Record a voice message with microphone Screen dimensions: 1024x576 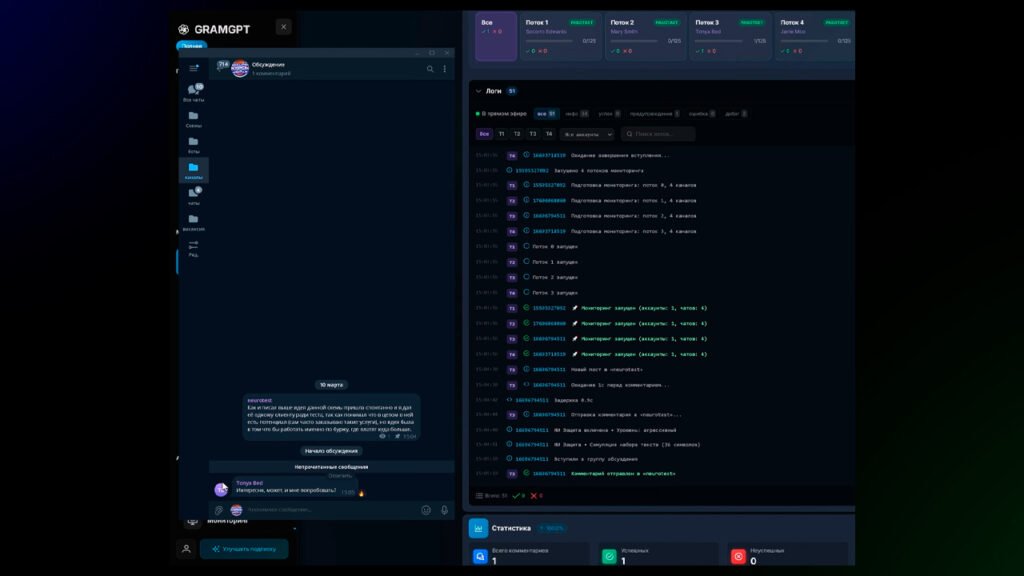tap(444, 510)
